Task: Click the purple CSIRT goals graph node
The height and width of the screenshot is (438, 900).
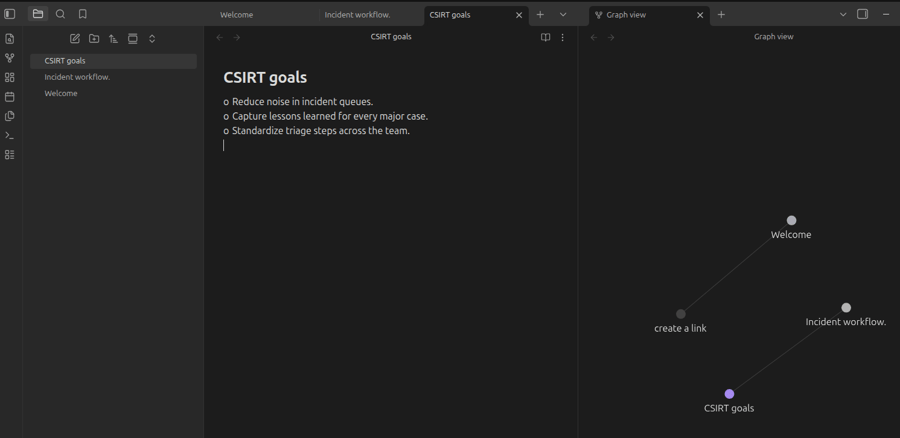Action: click(x=730, y=394)
